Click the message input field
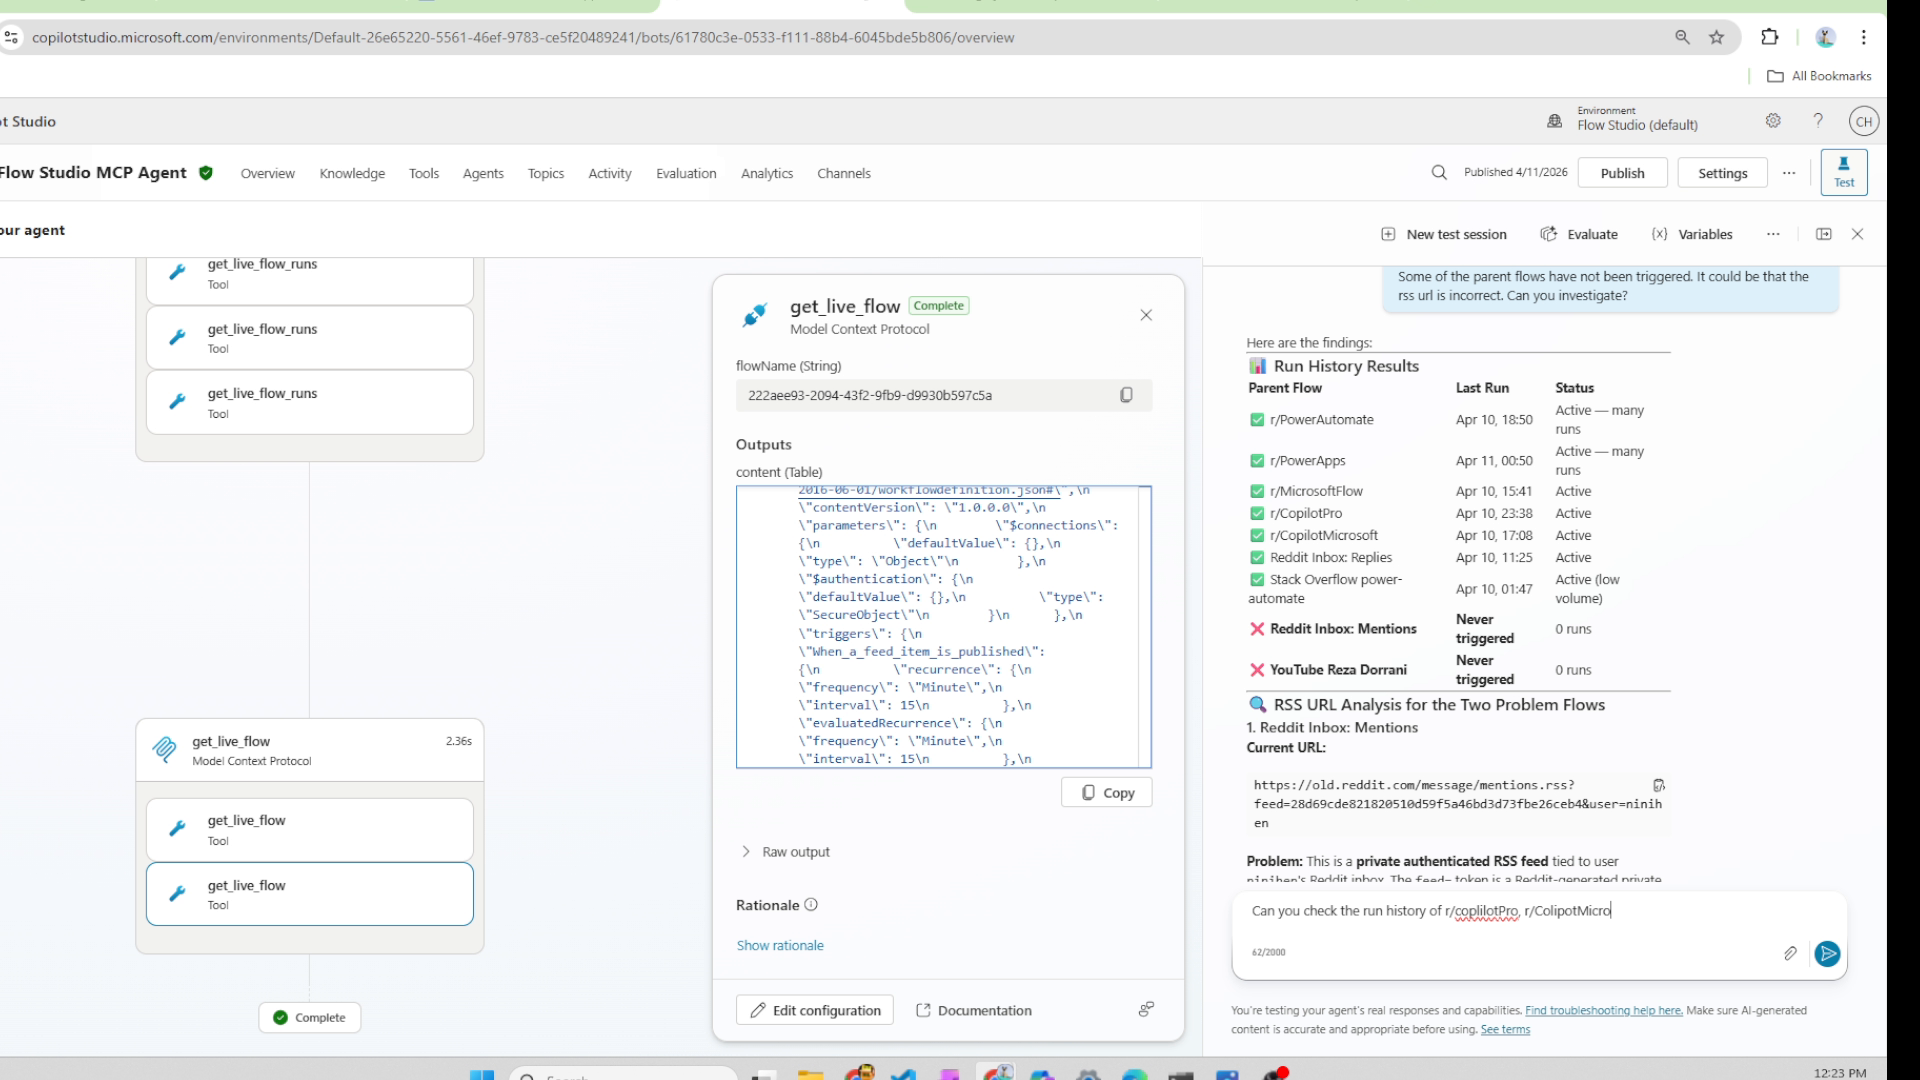 (x=1500, y=911)
